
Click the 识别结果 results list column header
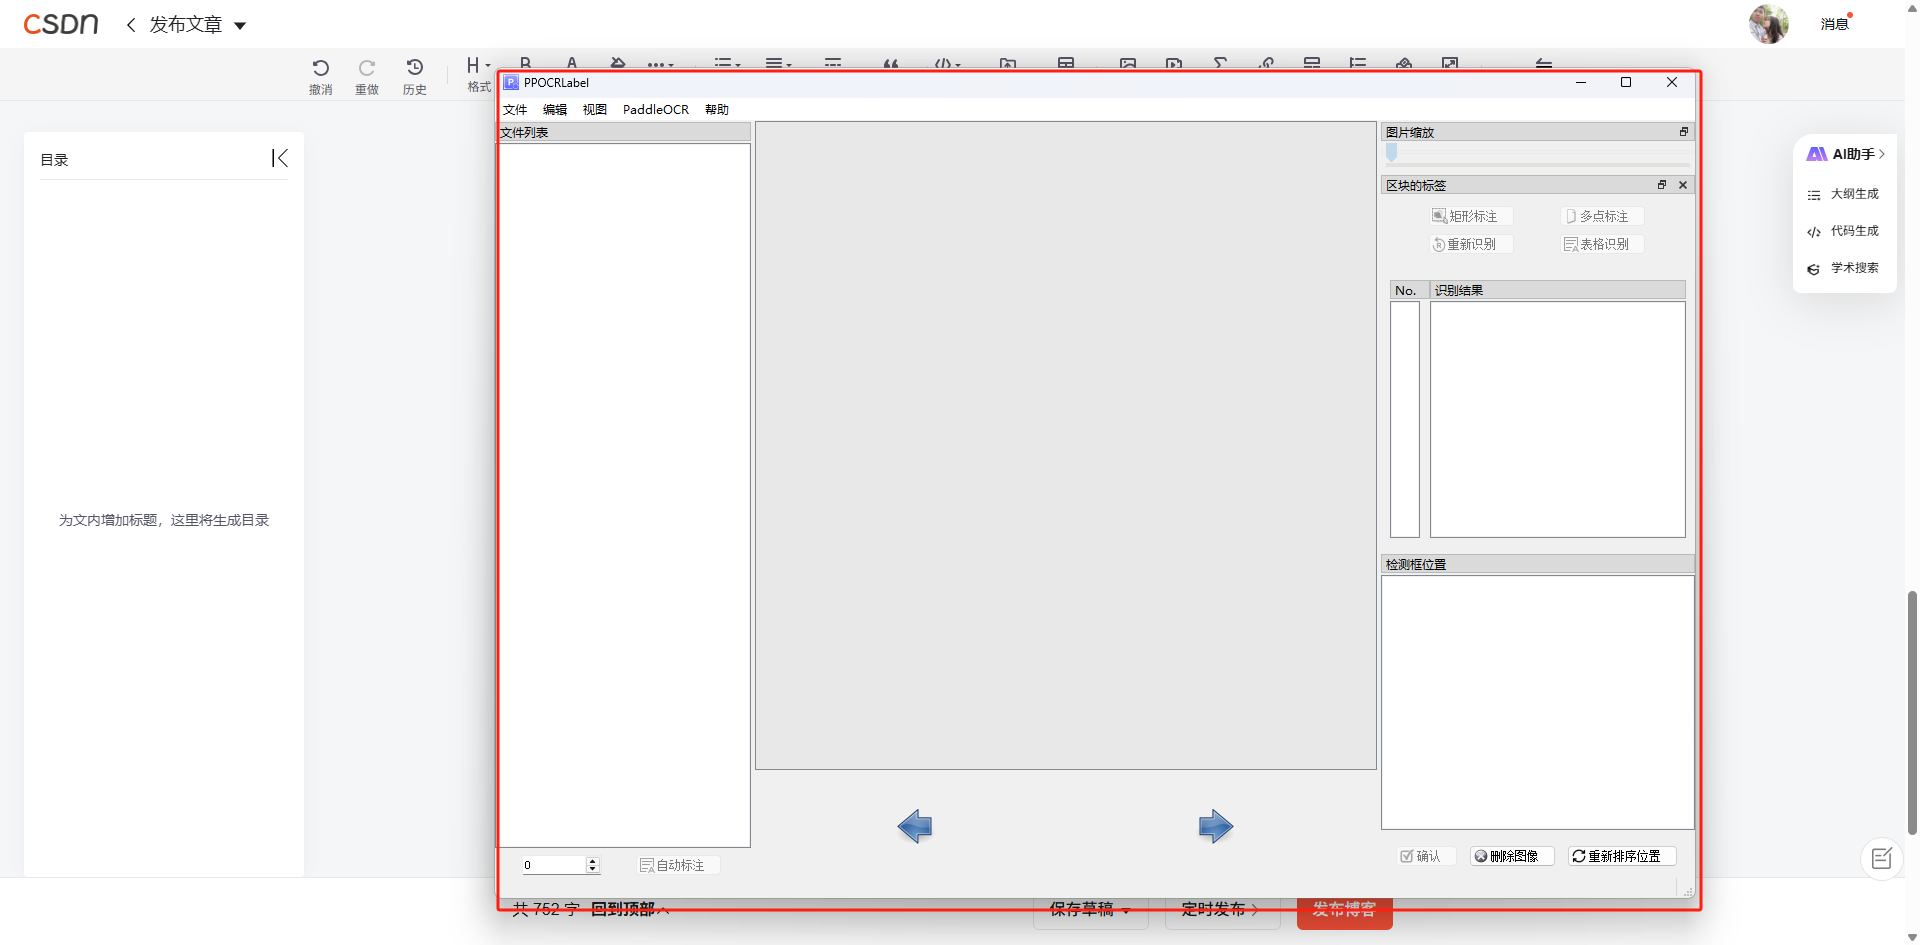click(1557, 290)
